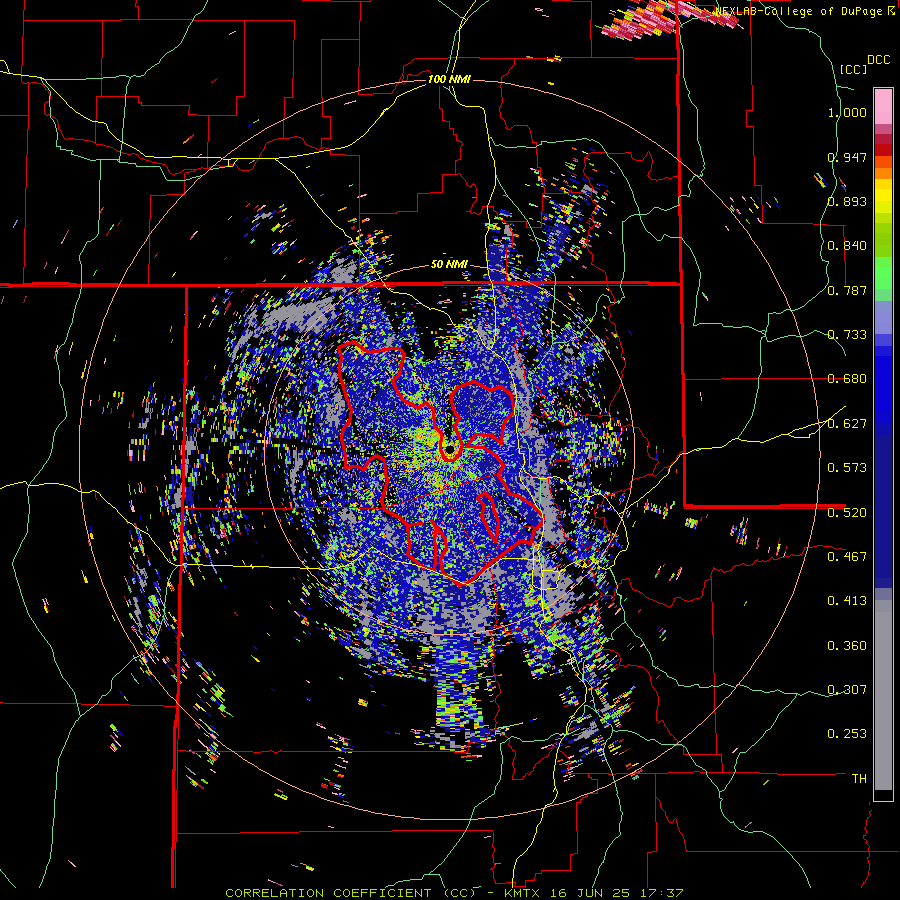The height and width of the screenshot is (900, 900).
Task: Click the black radar site dot at center
Action: click(449, 450)
